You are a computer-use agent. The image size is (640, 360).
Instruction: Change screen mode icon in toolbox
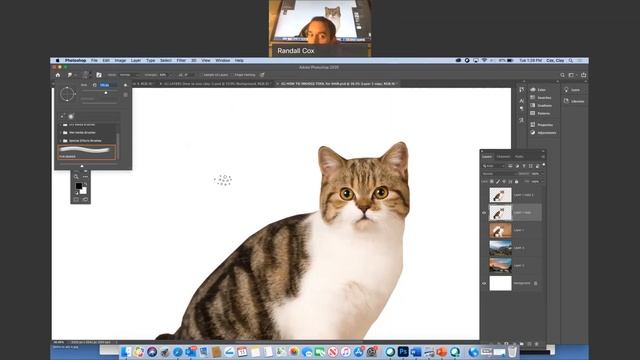pyautogui.click(x=85, y=200)
